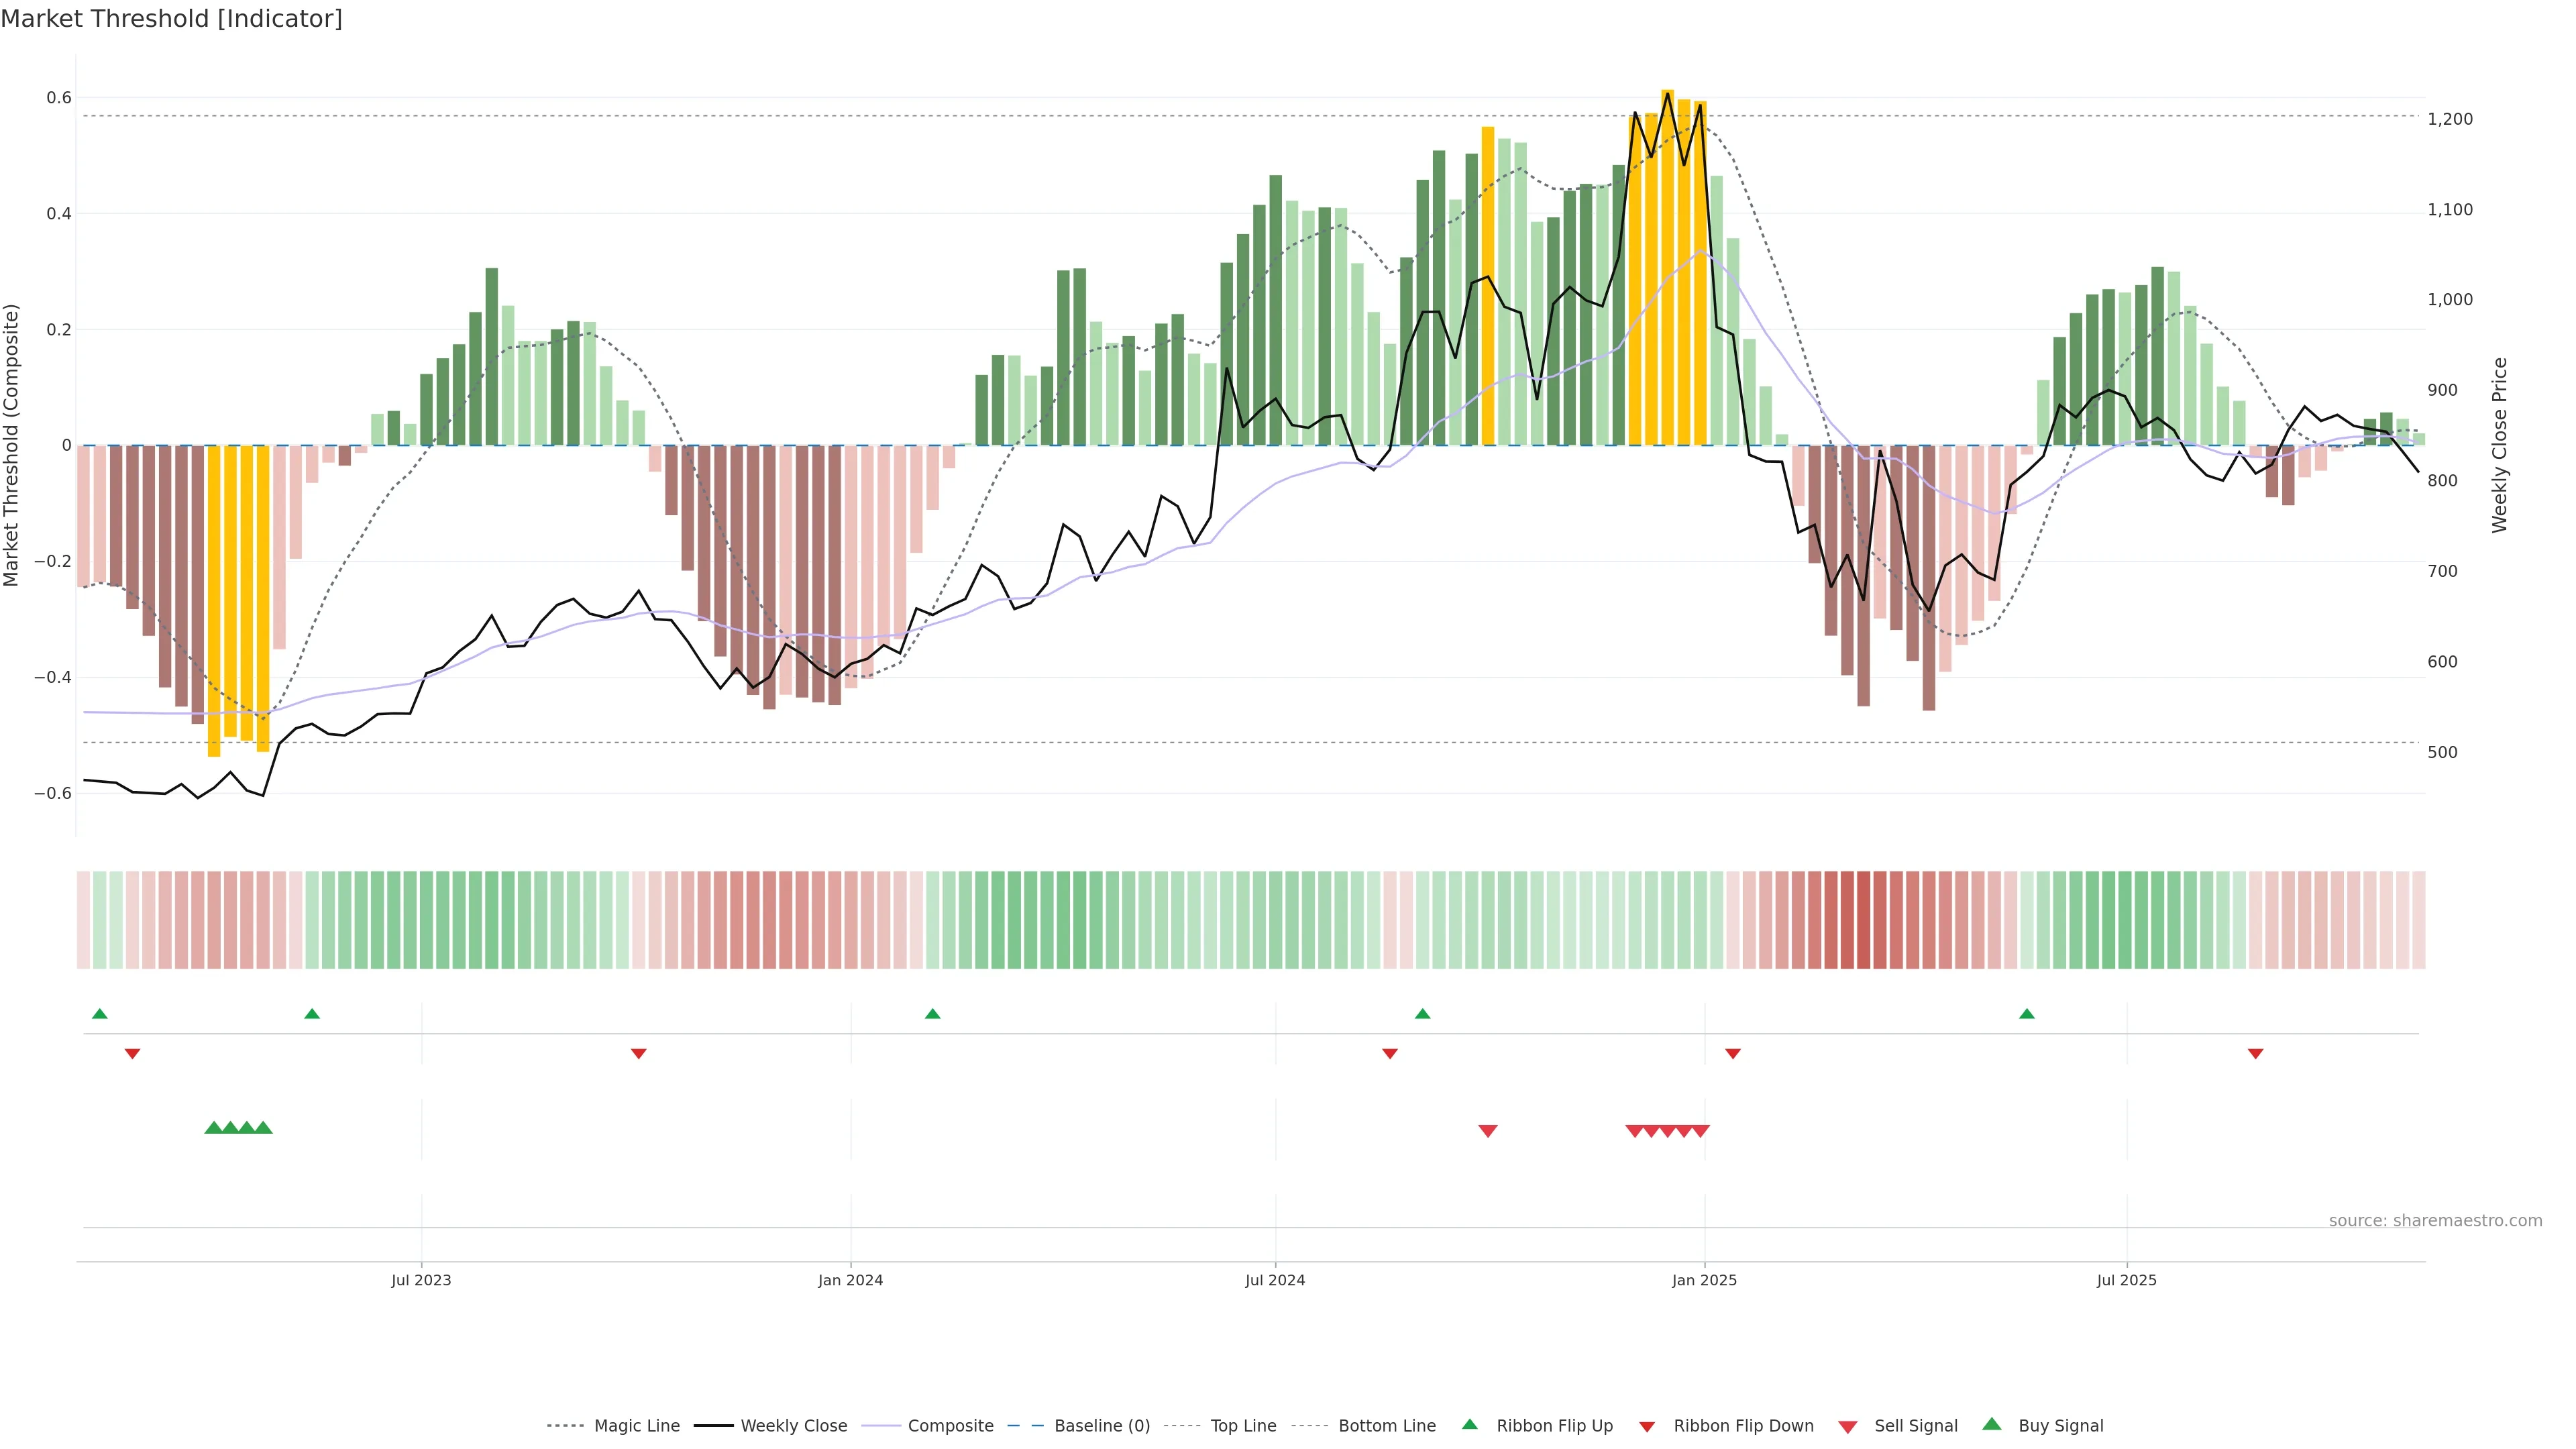Click Ribbon Flip Up legend triangle icon
Image resolution: width=2576 pixels, height=1449 pixels.
click(x=1469, y=1425)
